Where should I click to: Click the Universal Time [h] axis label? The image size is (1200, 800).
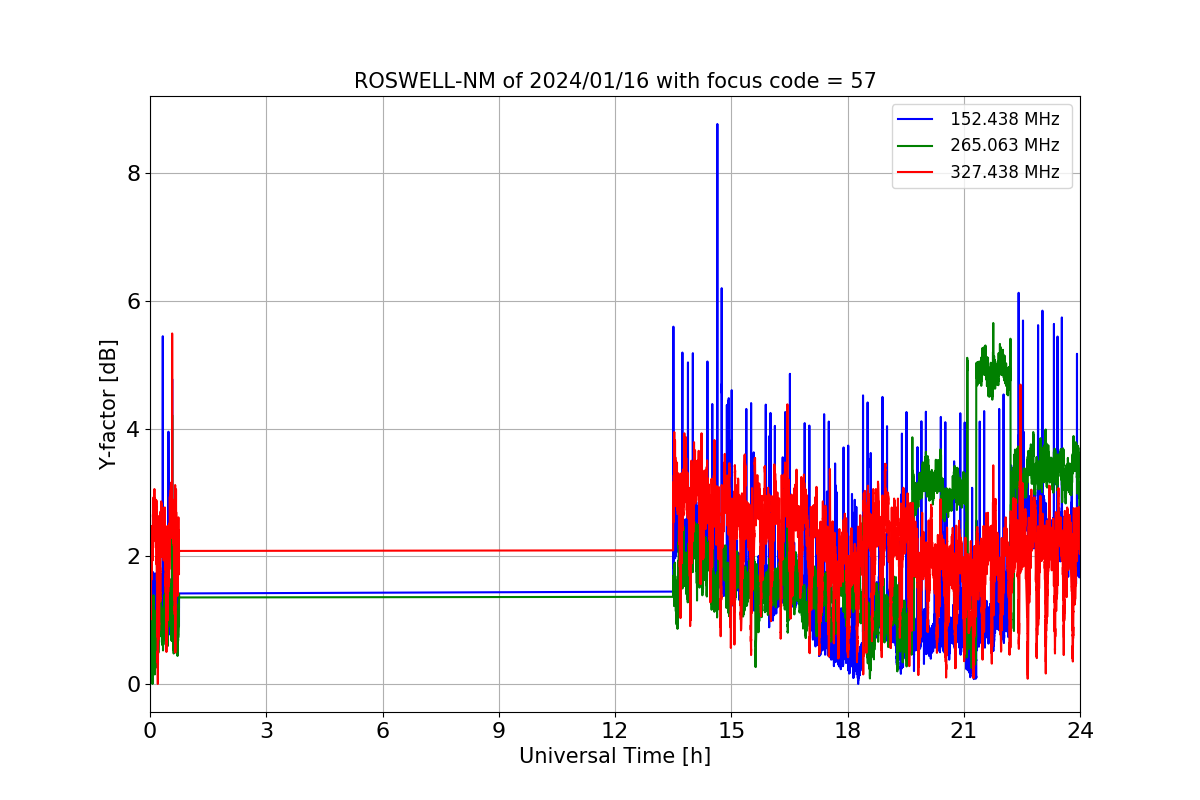(615, 757)
